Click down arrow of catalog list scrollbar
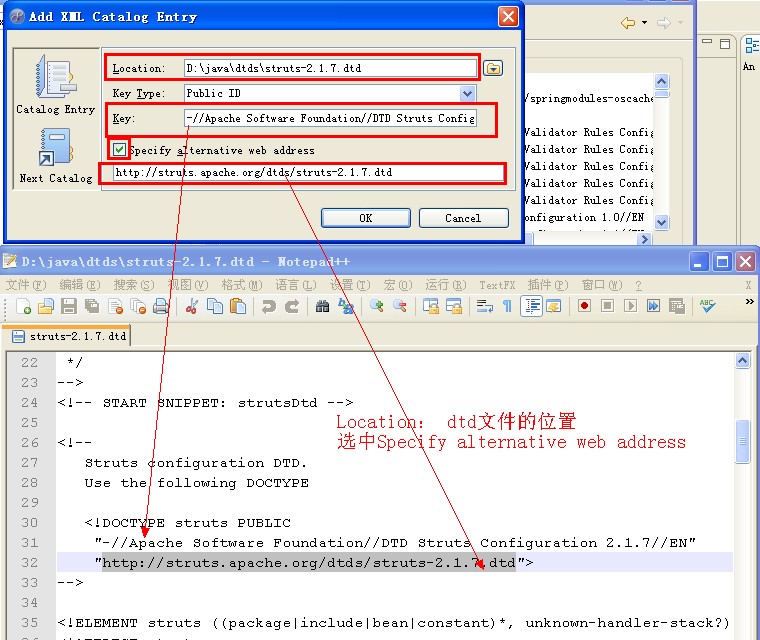This screenshot has height=640, width=760. (662, 222)
